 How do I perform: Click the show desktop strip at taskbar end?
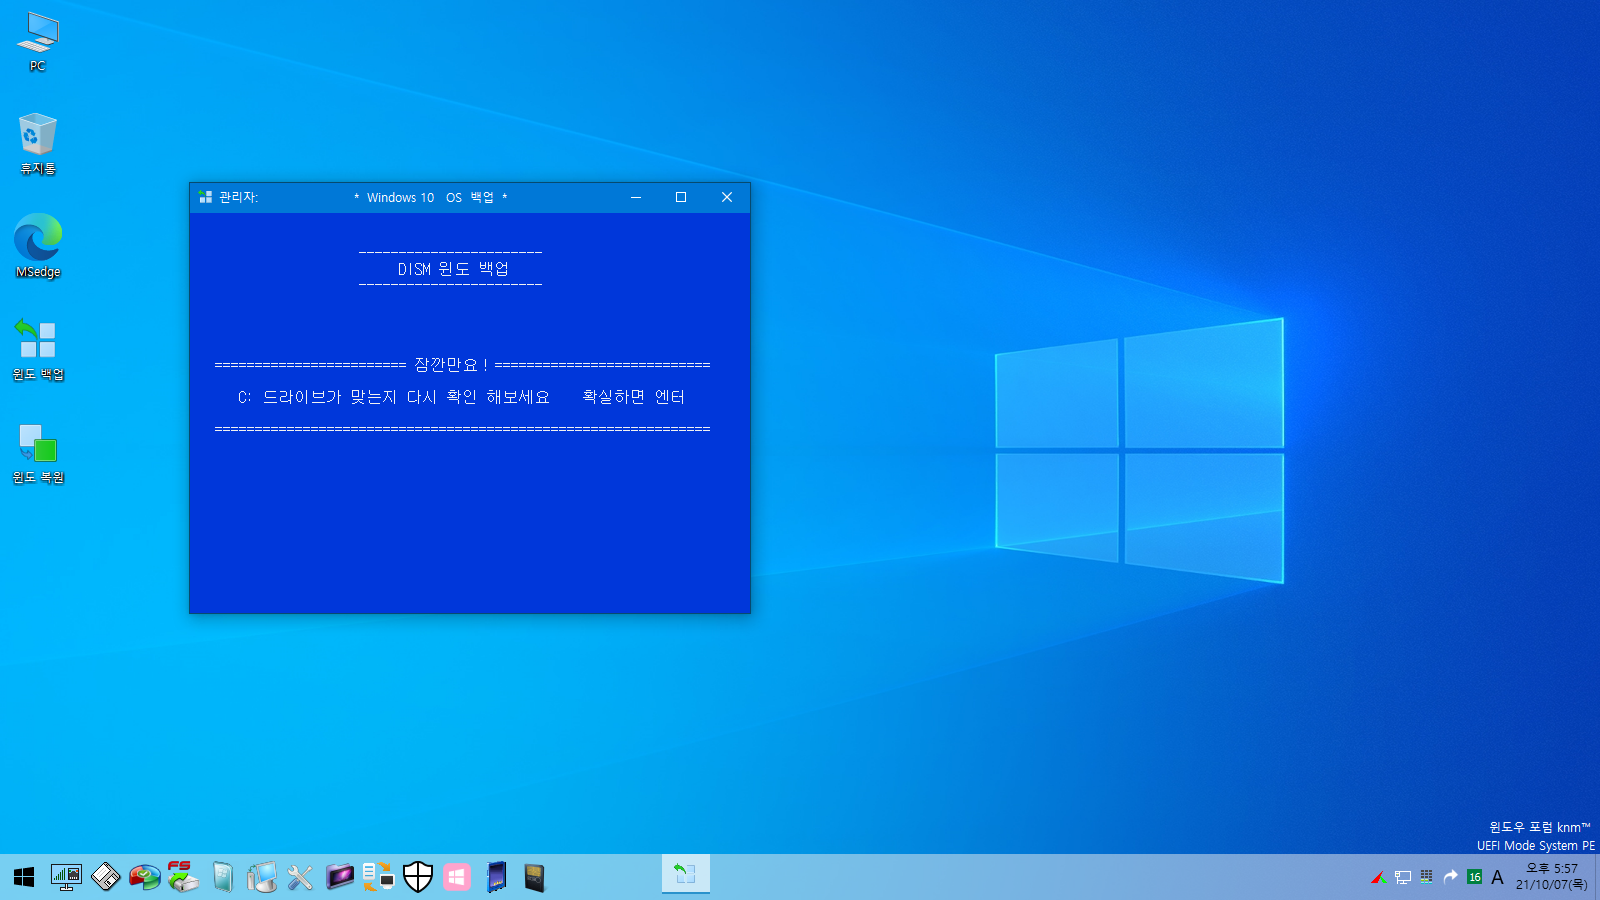pyautogui.click(x=1597, y=877)
